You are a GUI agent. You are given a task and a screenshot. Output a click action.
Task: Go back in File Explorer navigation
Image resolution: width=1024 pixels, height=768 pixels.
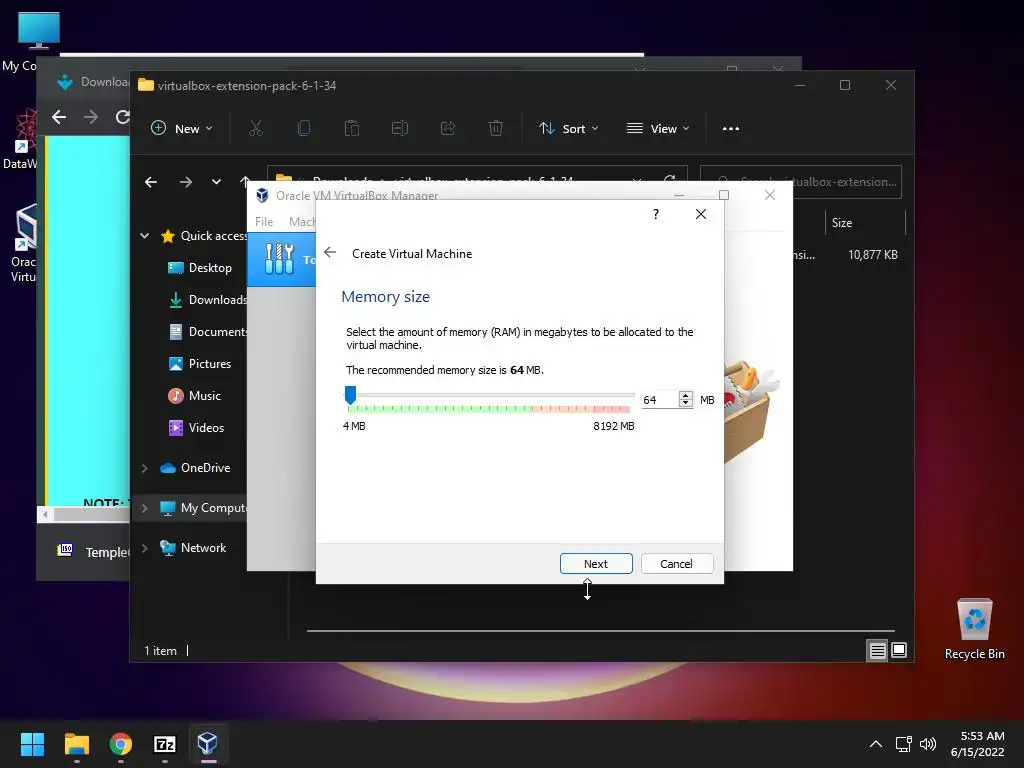(151, 182)
